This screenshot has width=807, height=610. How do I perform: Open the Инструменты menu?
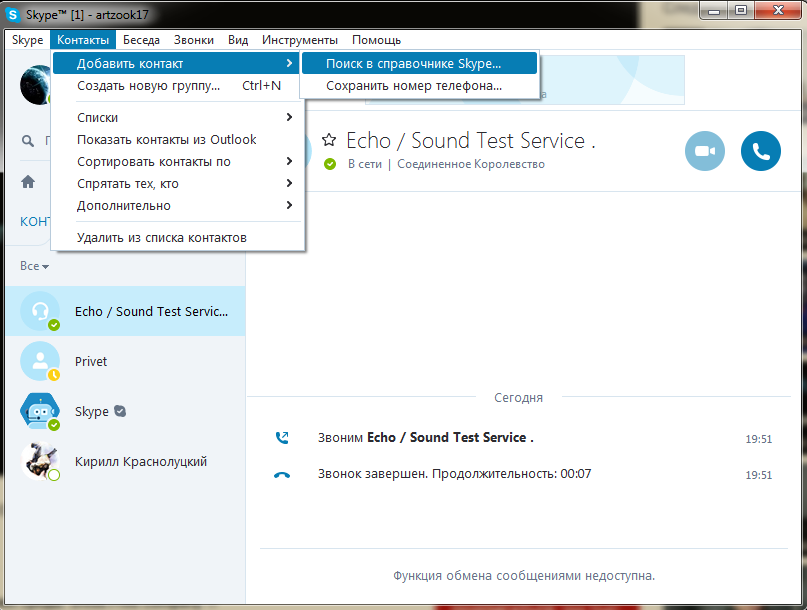[x=300, y=40]
